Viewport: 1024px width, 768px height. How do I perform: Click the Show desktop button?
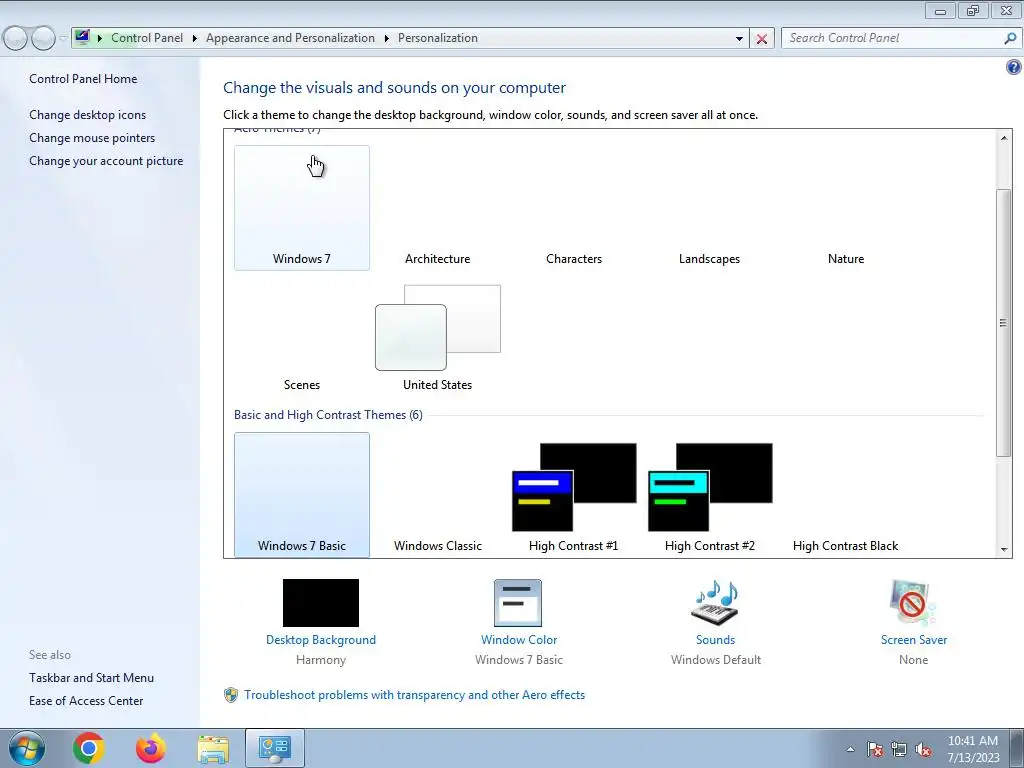coord(1017,748)
